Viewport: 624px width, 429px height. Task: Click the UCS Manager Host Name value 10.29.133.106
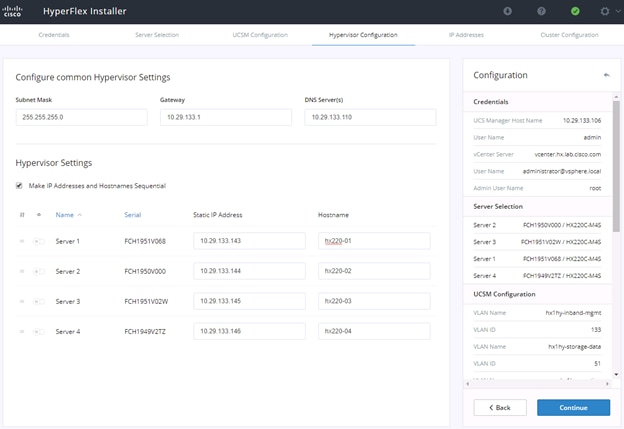[582, 121]
